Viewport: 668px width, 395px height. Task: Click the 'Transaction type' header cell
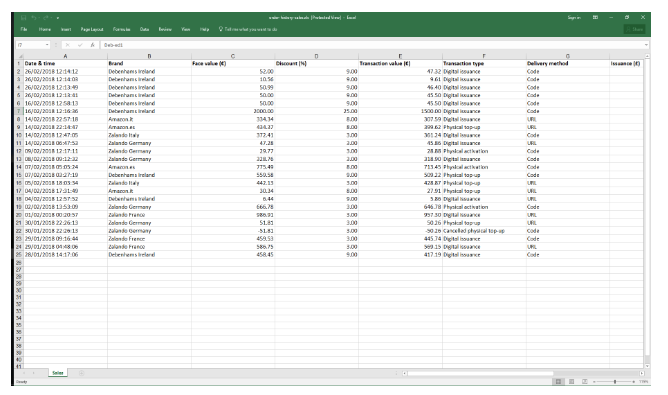coord(484,63)
